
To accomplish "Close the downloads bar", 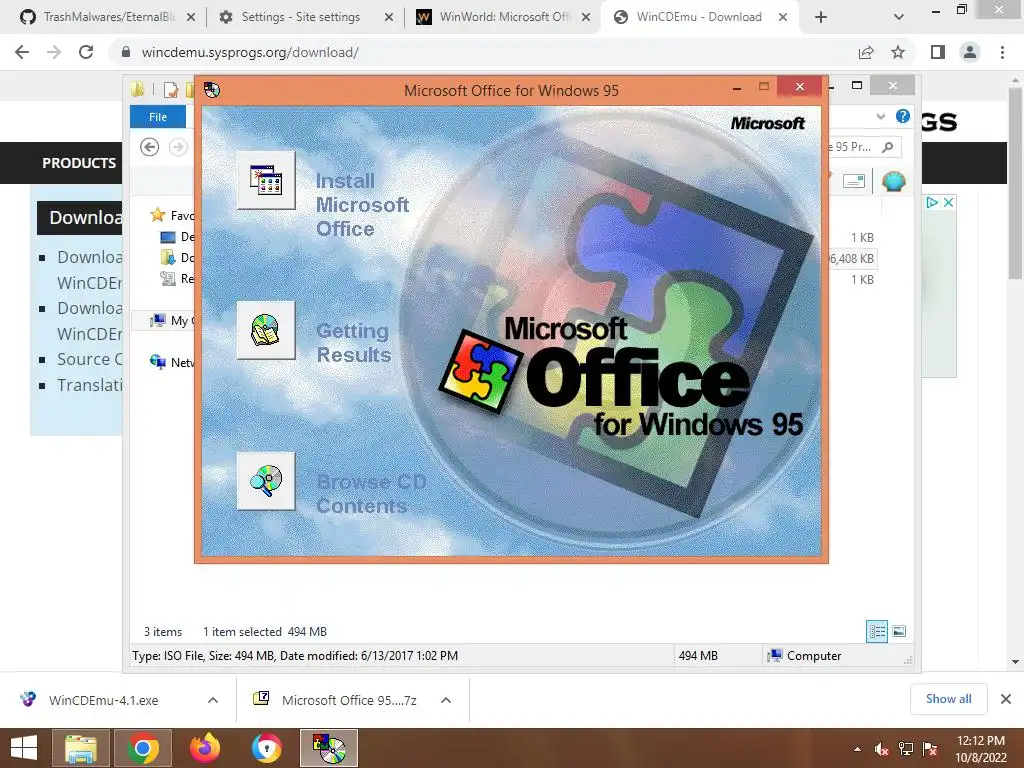I will pyautogui.click(x=1006, y=699).
